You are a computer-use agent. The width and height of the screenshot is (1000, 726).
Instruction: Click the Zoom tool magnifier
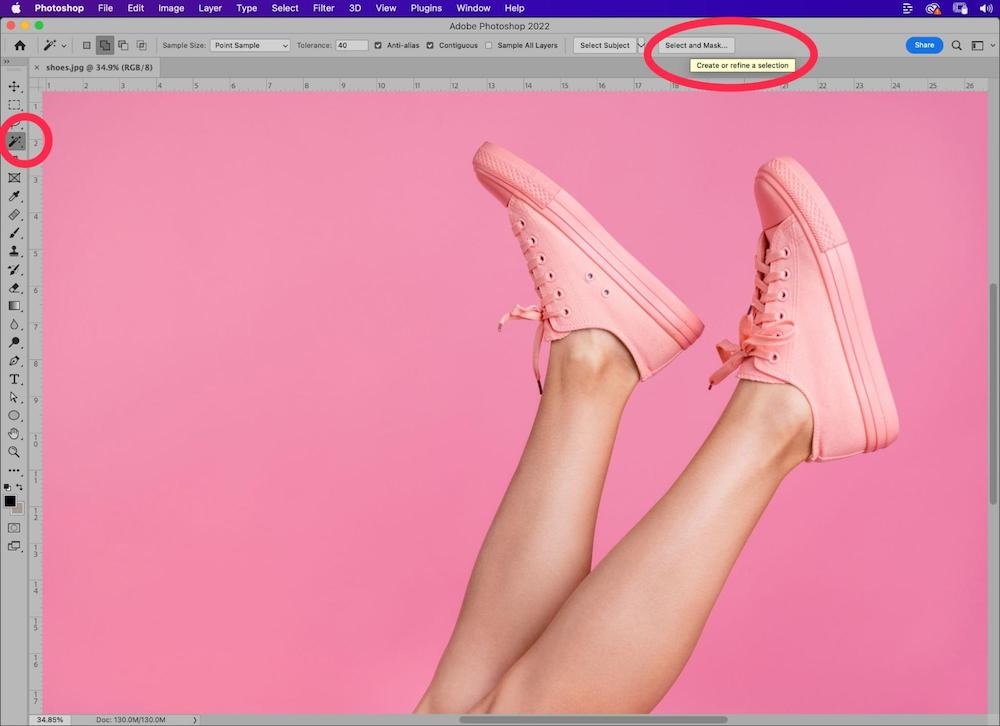15,452
